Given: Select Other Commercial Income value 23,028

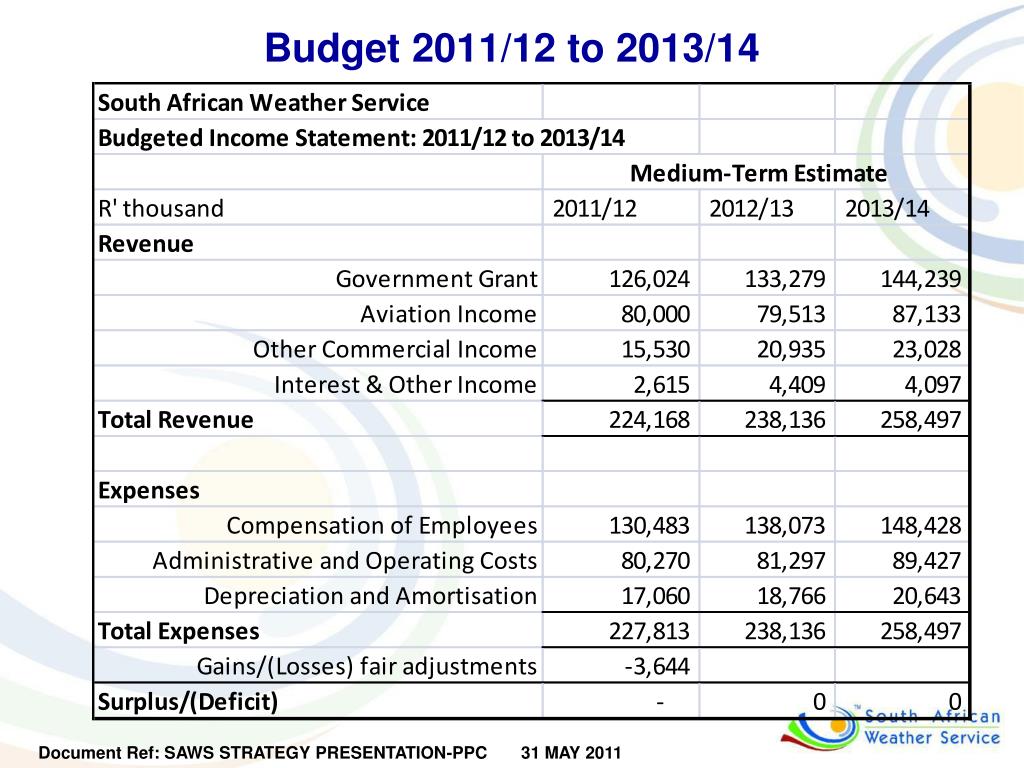Looking at the screenshot, I should [927, 349].
